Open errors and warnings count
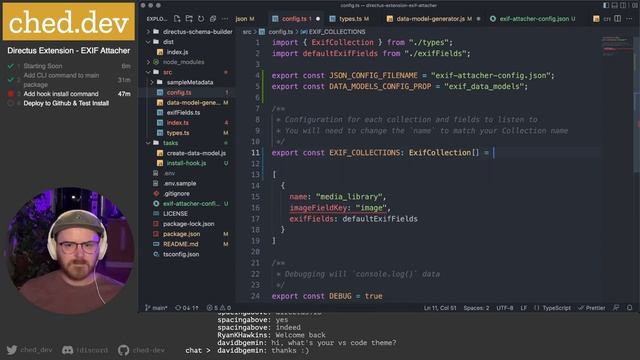This screenshot has height=360, width=640. (219, 308)
